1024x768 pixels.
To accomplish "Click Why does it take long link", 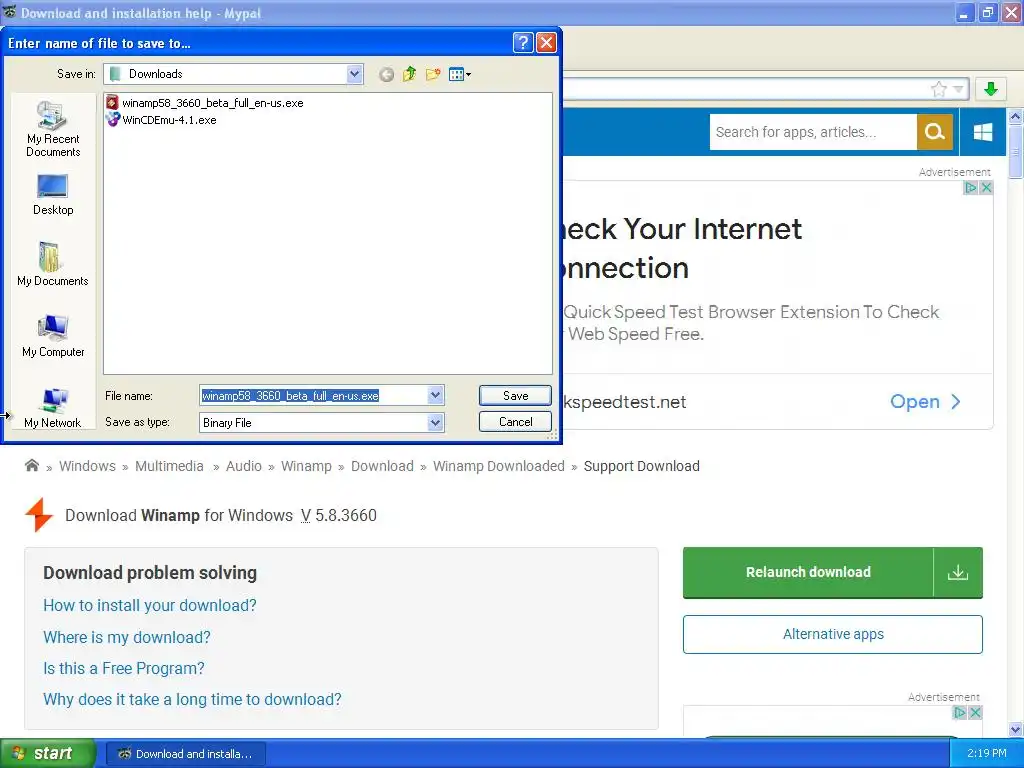I will tap(192, 699).
